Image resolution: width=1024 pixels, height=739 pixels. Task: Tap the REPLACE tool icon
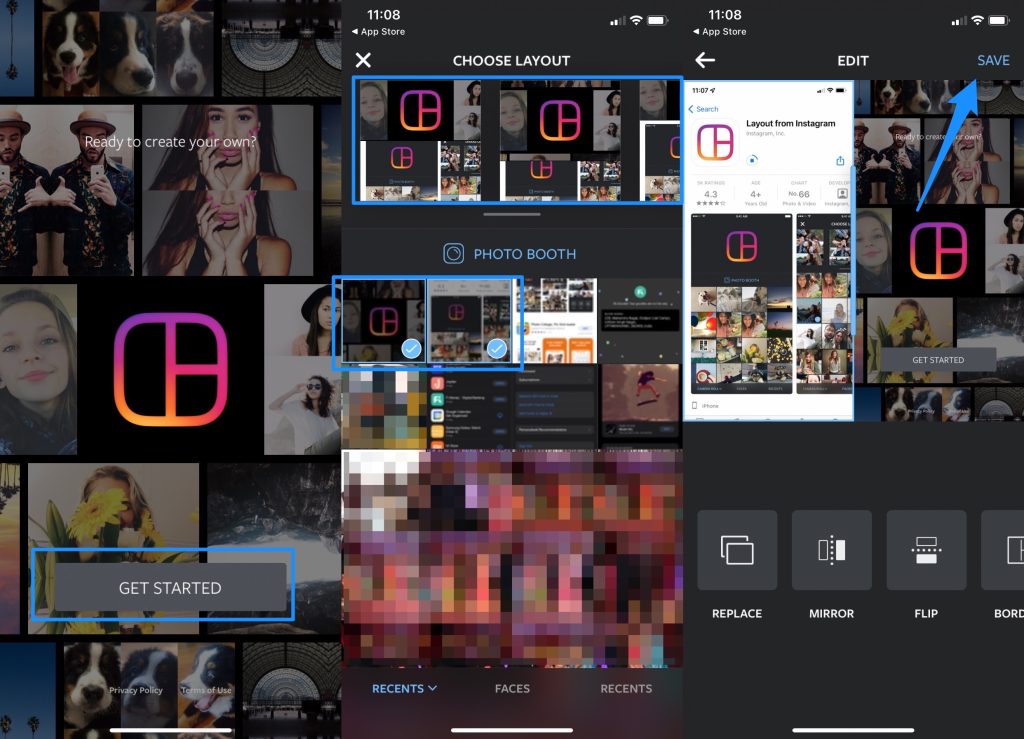coord(737,550)
